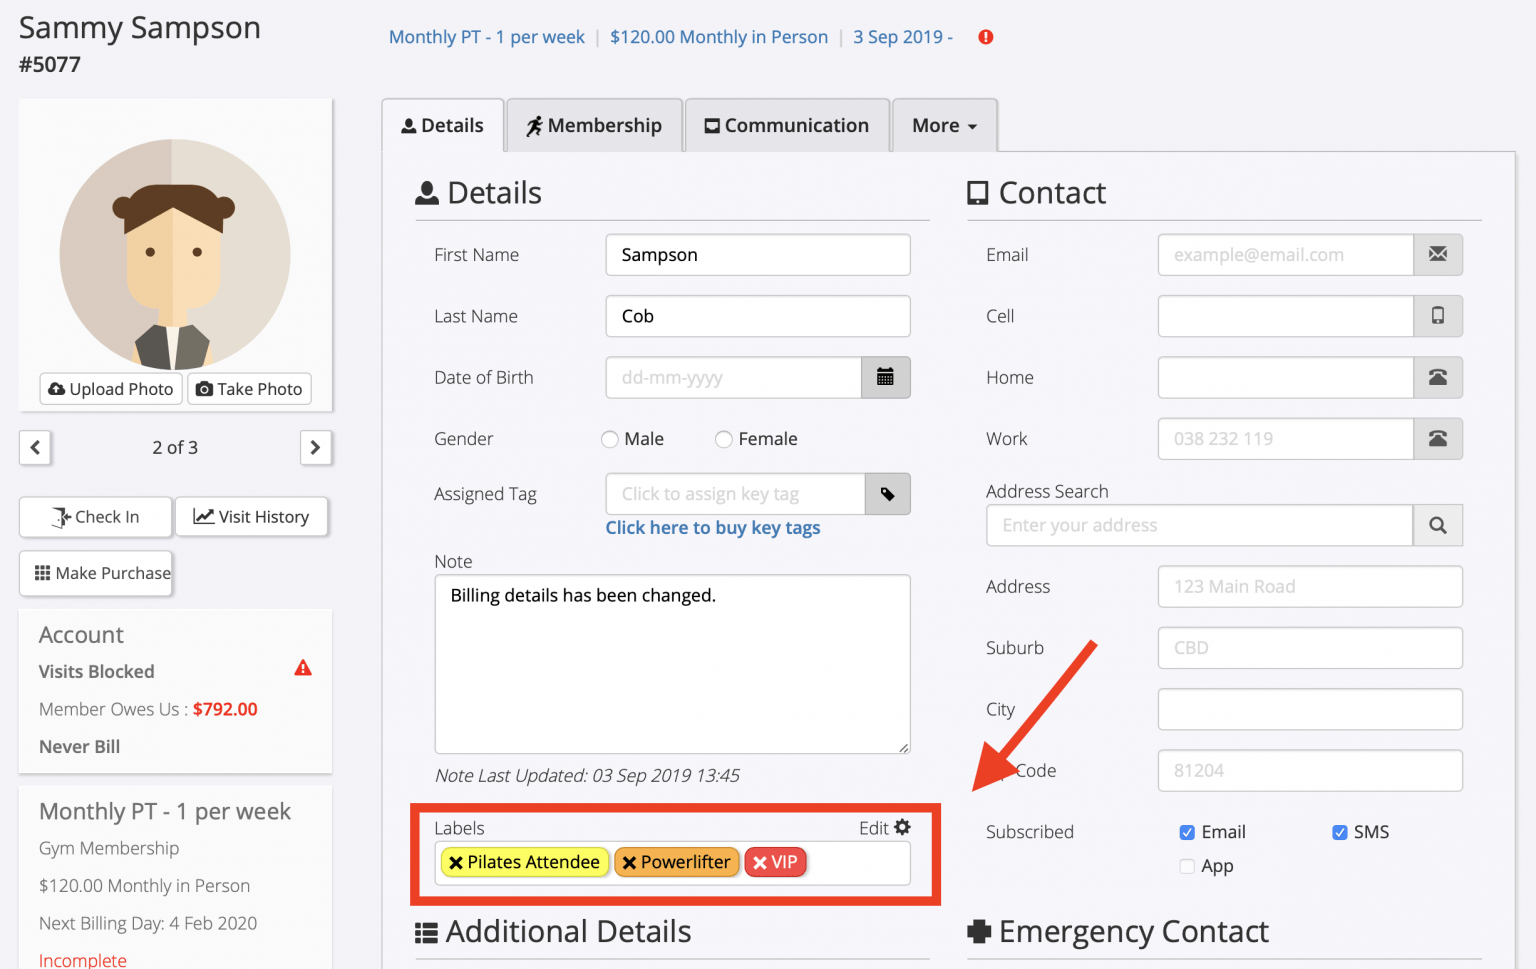The height and width of the screenshot is (969, 1536).
Task: Open the Monthly PT - 1 per week link
Action: click(x=487, y=37)
